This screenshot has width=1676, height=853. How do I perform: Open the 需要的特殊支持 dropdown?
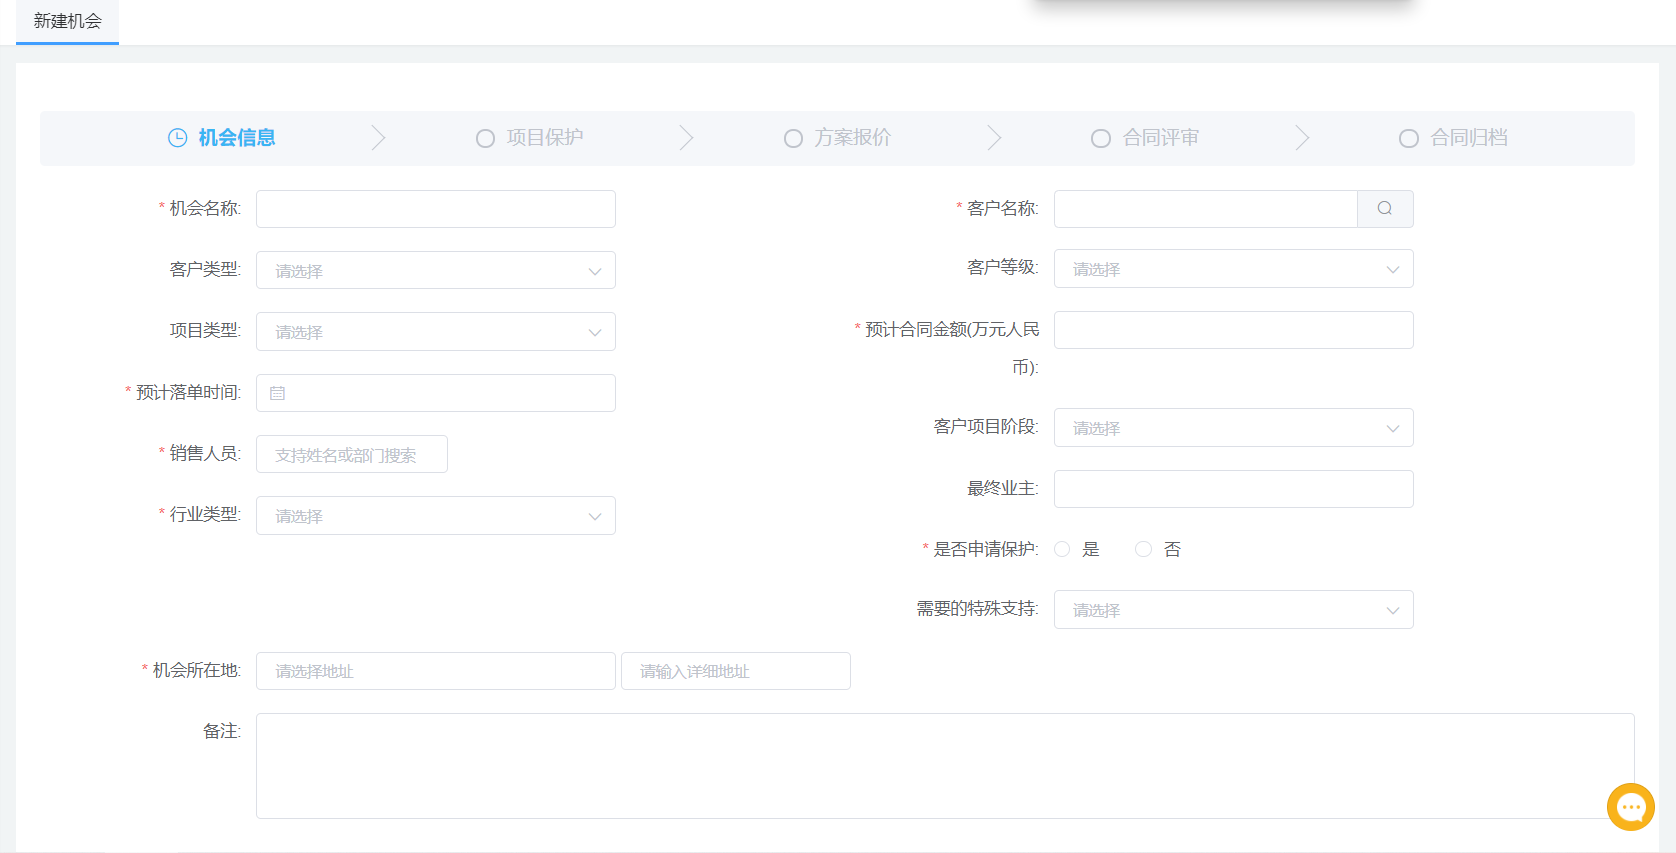click(x=1232, y=610)
